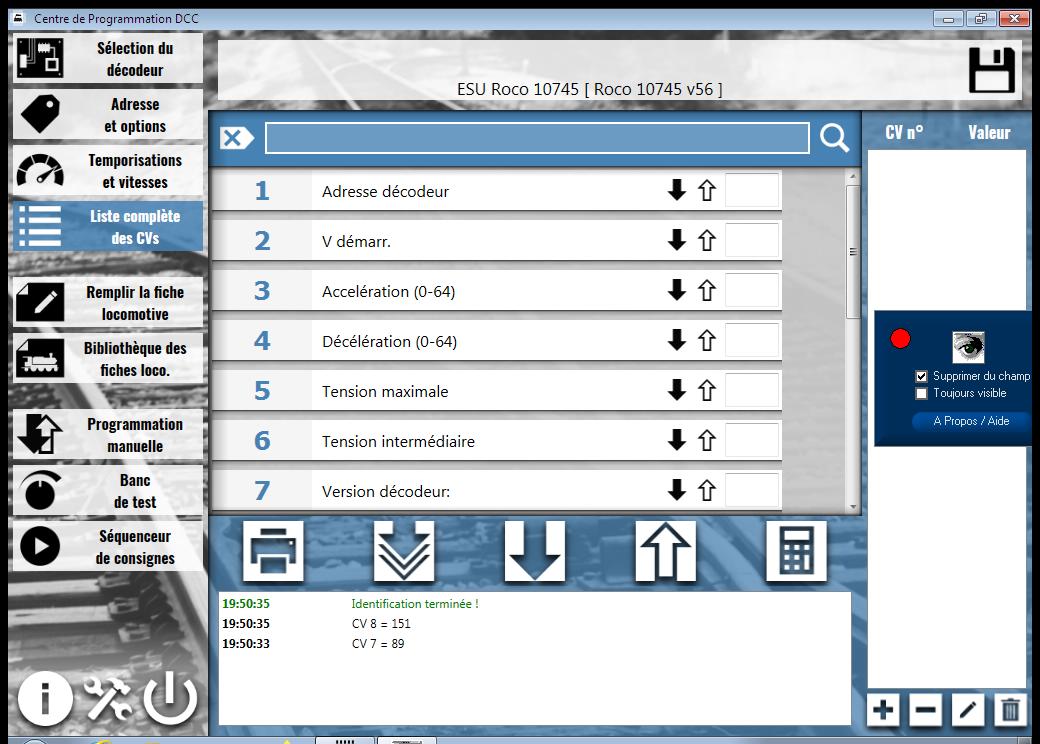The height and width of the screenshot is (744, 1040).
Task: Click the power quit icon
Action: point(170,698)
